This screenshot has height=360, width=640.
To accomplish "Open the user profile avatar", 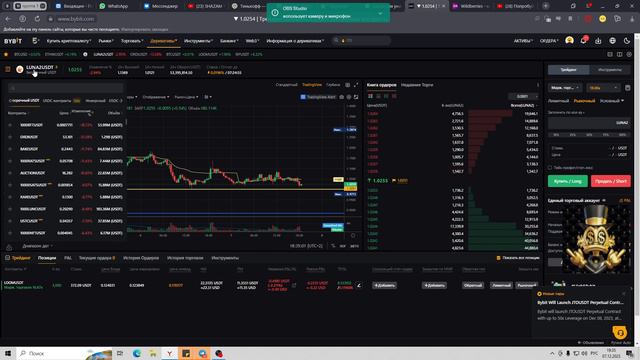I will pyautogui.click(x=569, y=40).
